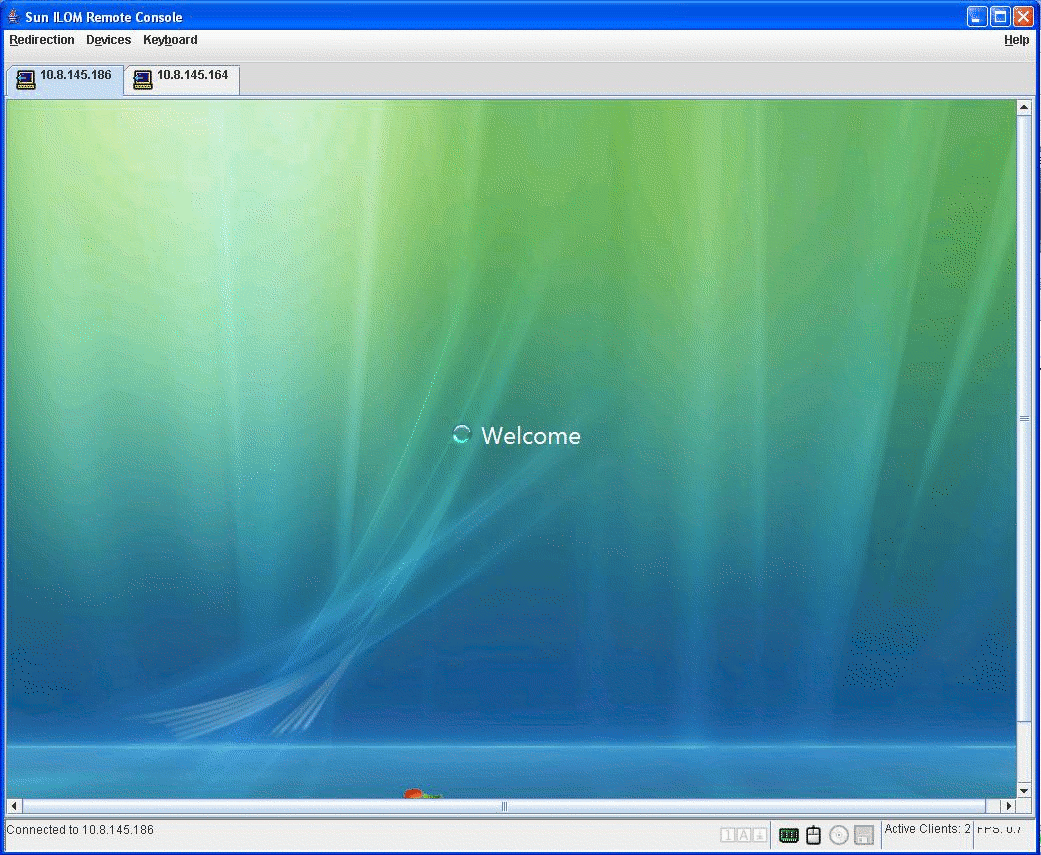Screen dimensions: 1041x855
Task: Click the console icon on tab 10.8.145.186
Action: pos(24,80)
